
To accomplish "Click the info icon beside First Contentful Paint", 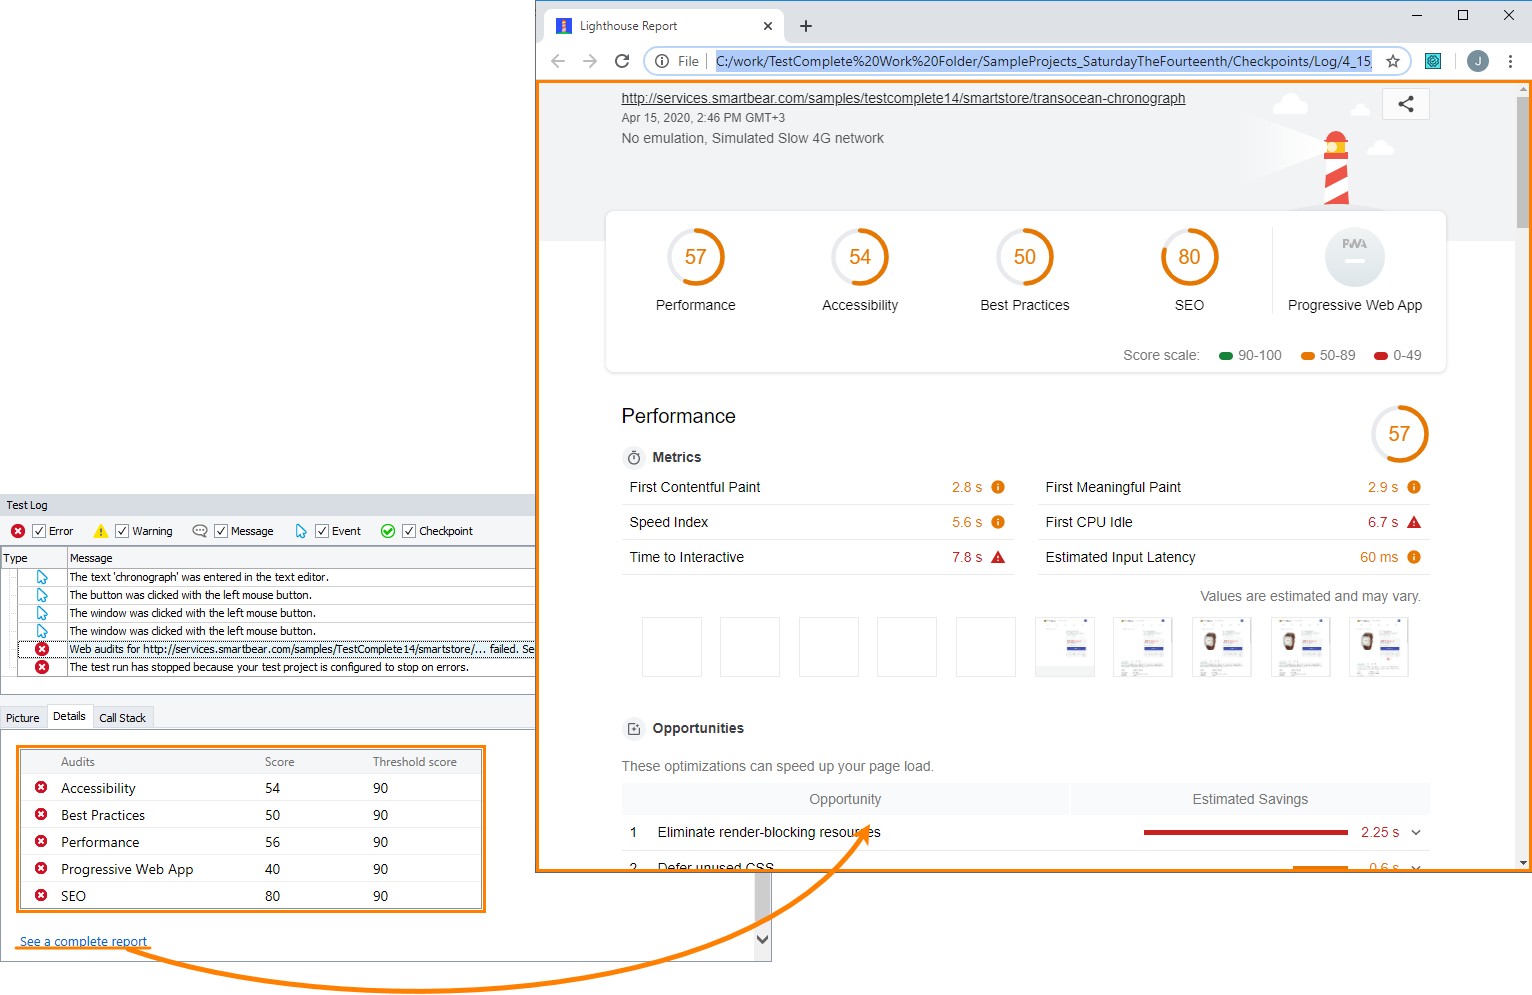I will click(997, 487).
